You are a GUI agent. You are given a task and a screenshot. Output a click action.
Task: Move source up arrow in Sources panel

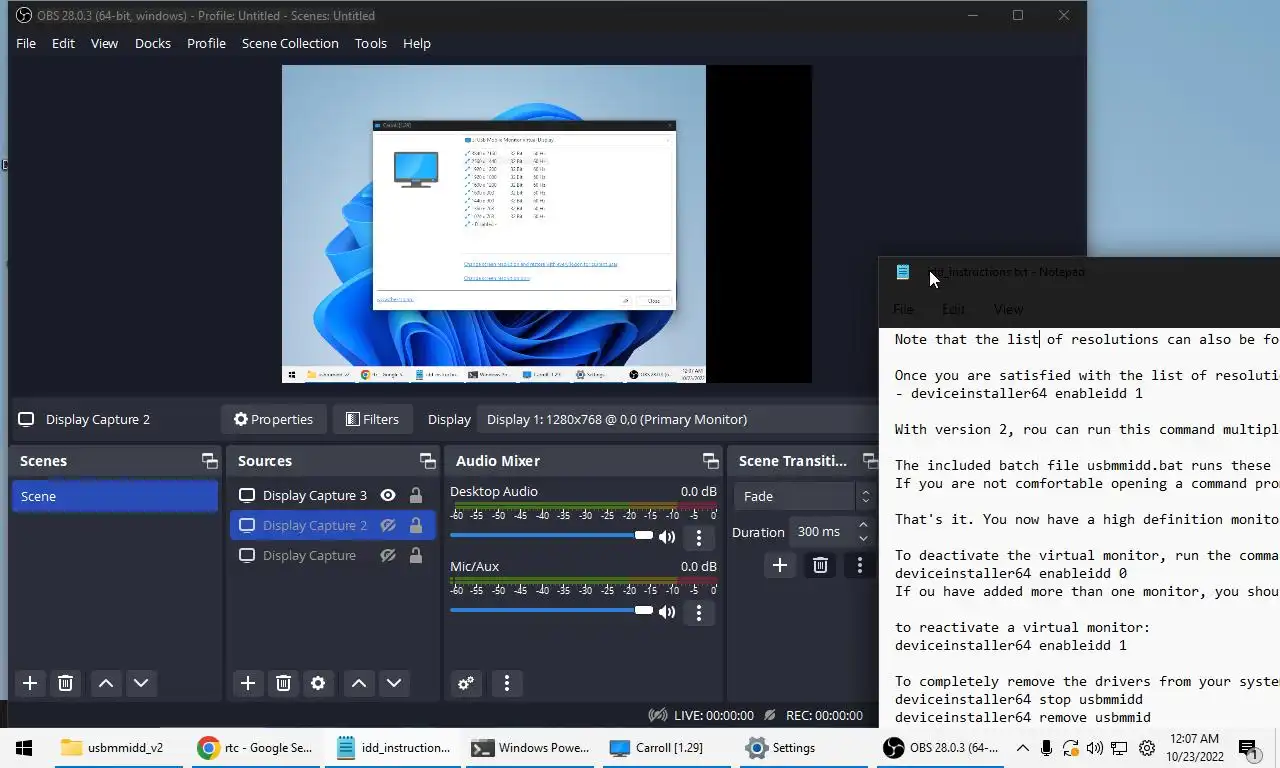pyautogui.click(x=359, y=683)
